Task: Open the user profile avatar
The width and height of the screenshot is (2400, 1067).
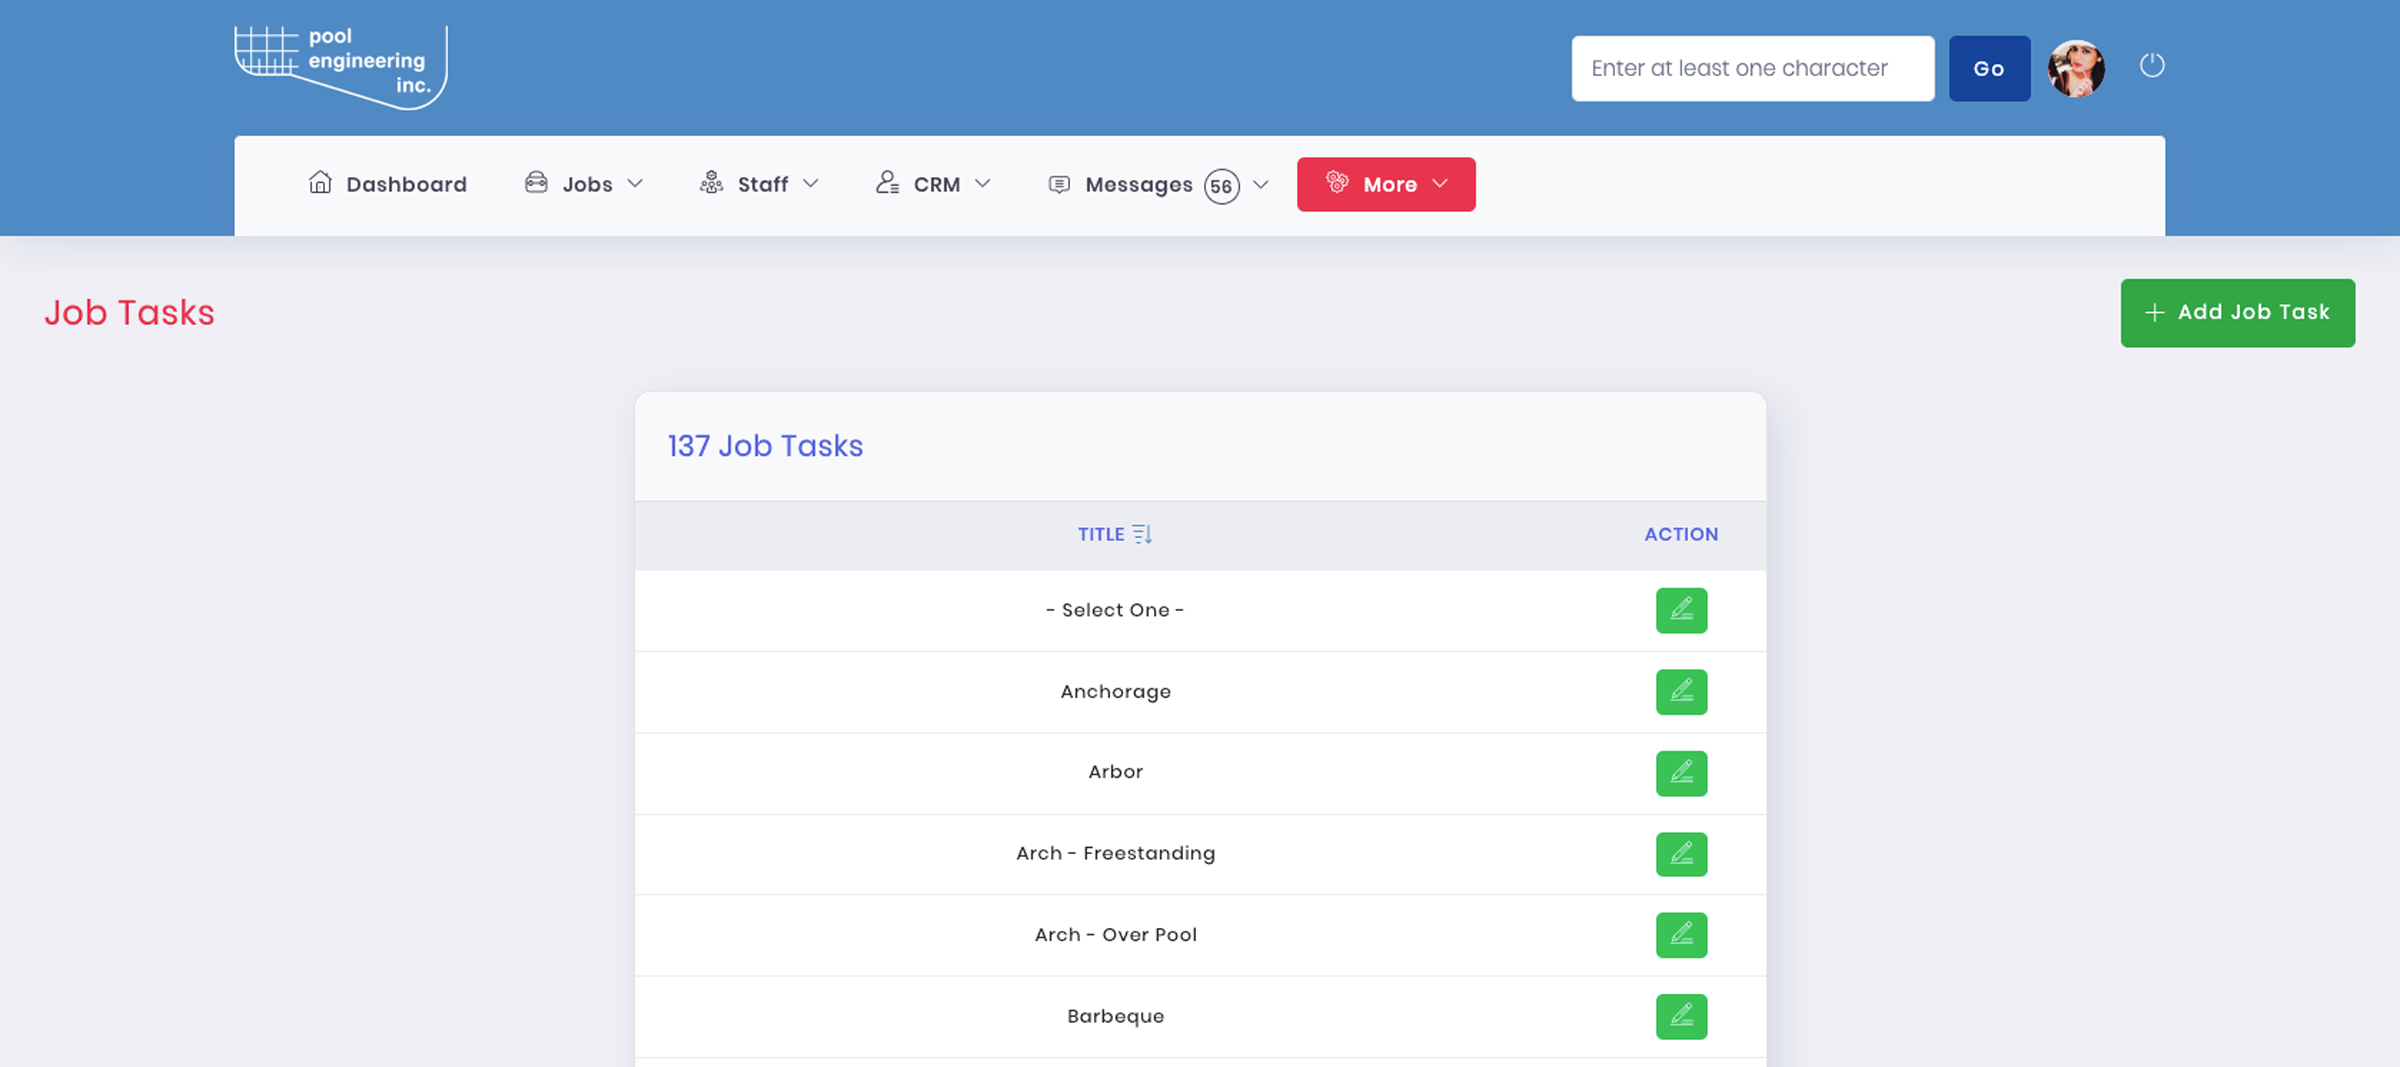Action: (2076, 68)
